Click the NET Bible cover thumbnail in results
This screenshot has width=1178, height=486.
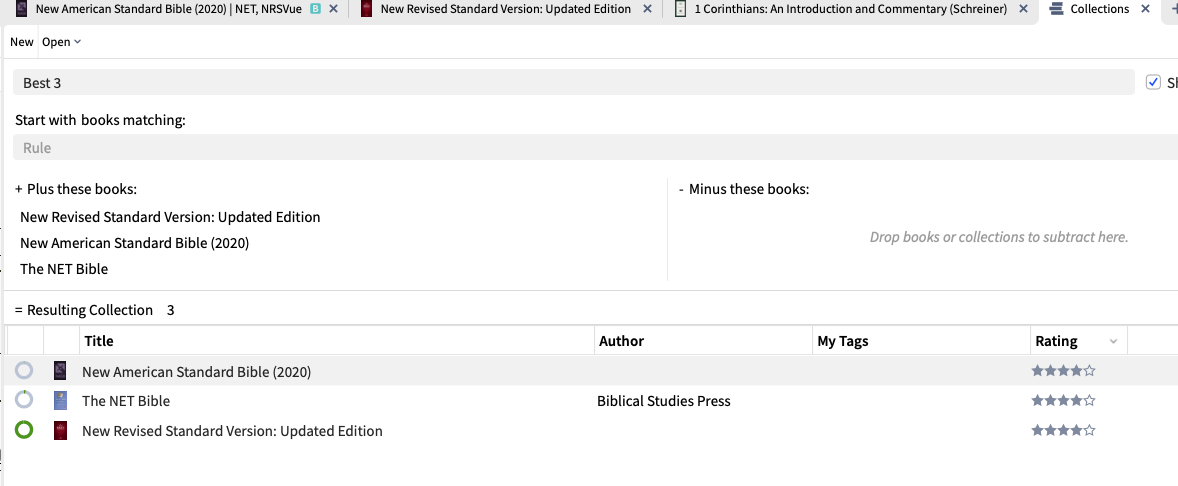60,400
